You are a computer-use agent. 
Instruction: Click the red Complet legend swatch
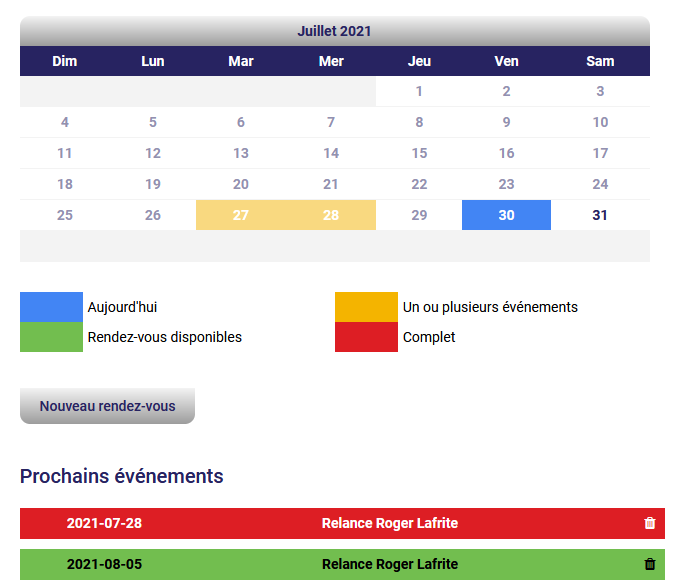tap(366, 337)
